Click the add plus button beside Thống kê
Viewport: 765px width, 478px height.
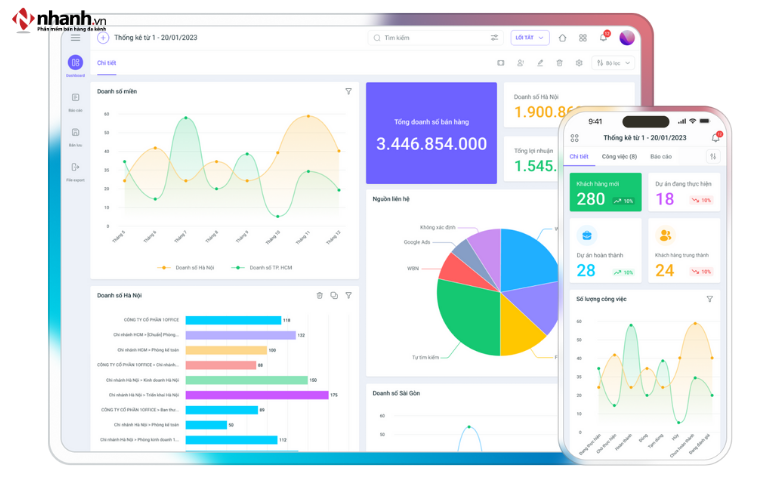click(x=103, y=38)
